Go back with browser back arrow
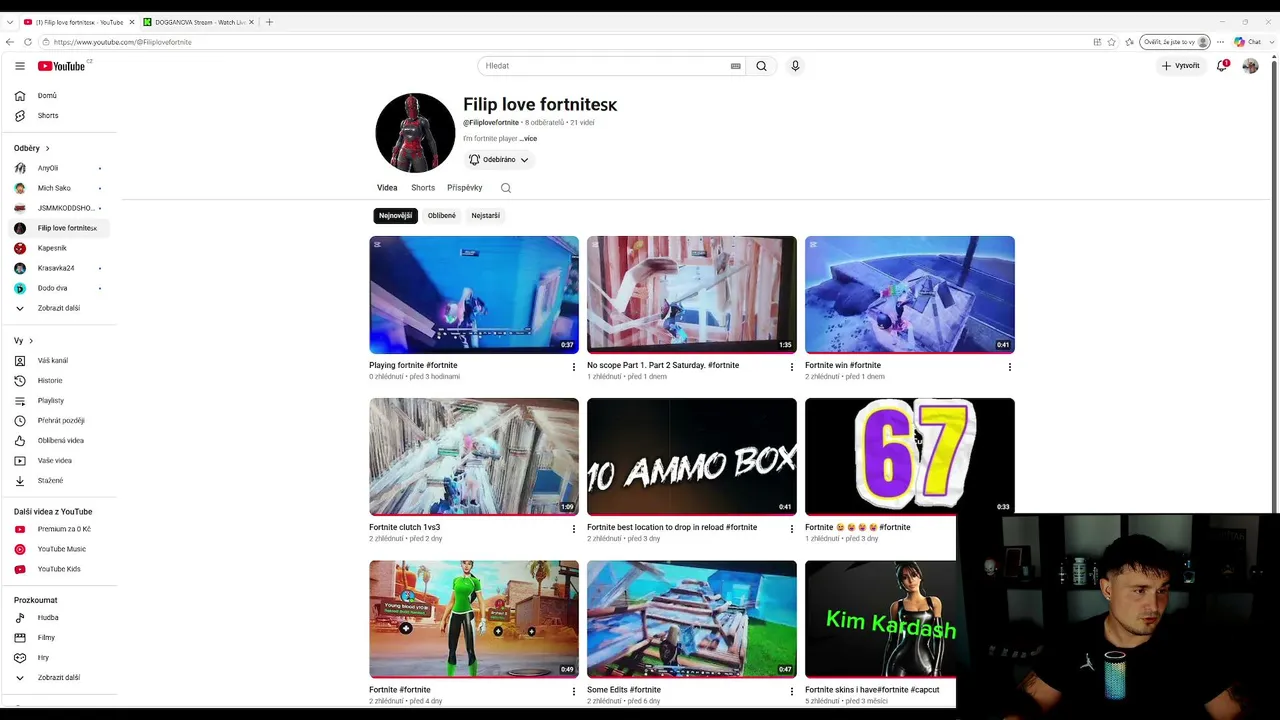1280x720 pixels. coord(10,42)
